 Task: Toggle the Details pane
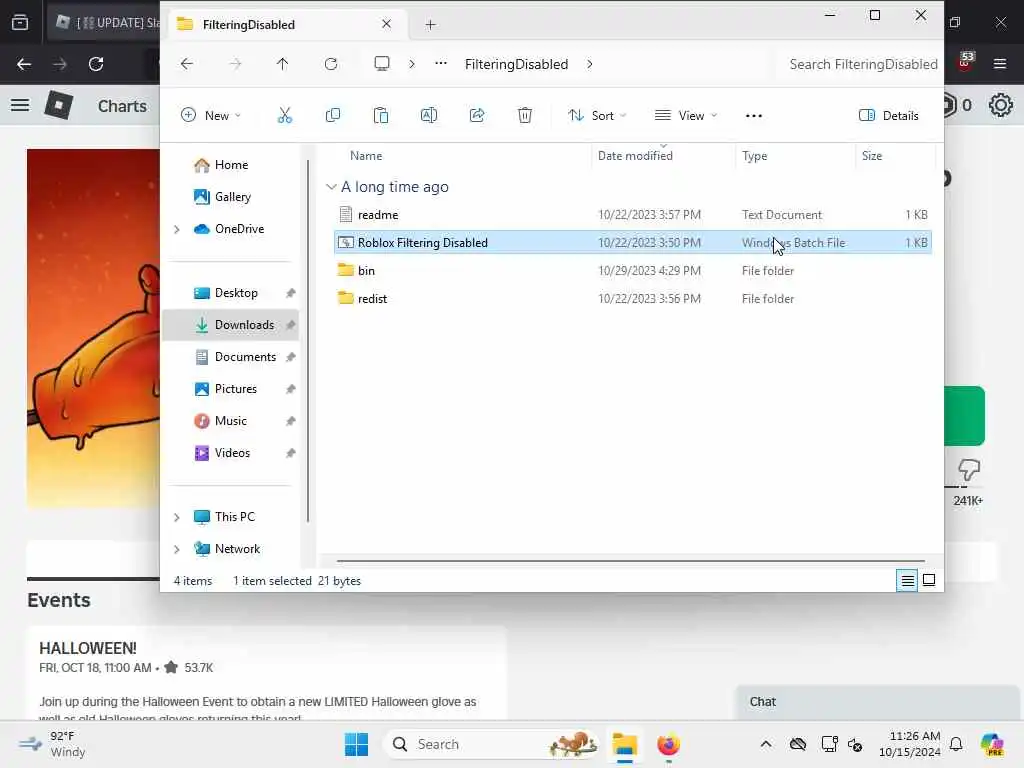coord(889,116)
